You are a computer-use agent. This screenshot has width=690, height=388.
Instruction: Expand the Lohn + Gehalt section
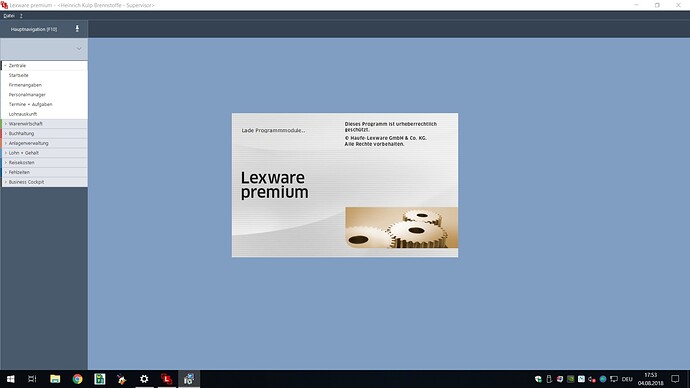coord(44,153)
